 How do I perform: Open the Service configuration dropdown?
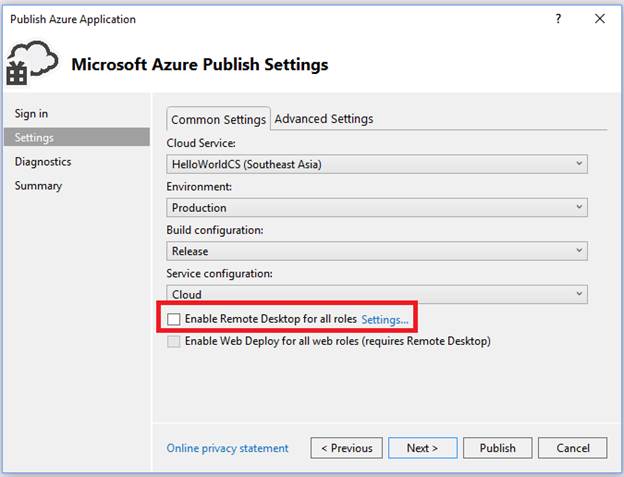click(376, 294)
